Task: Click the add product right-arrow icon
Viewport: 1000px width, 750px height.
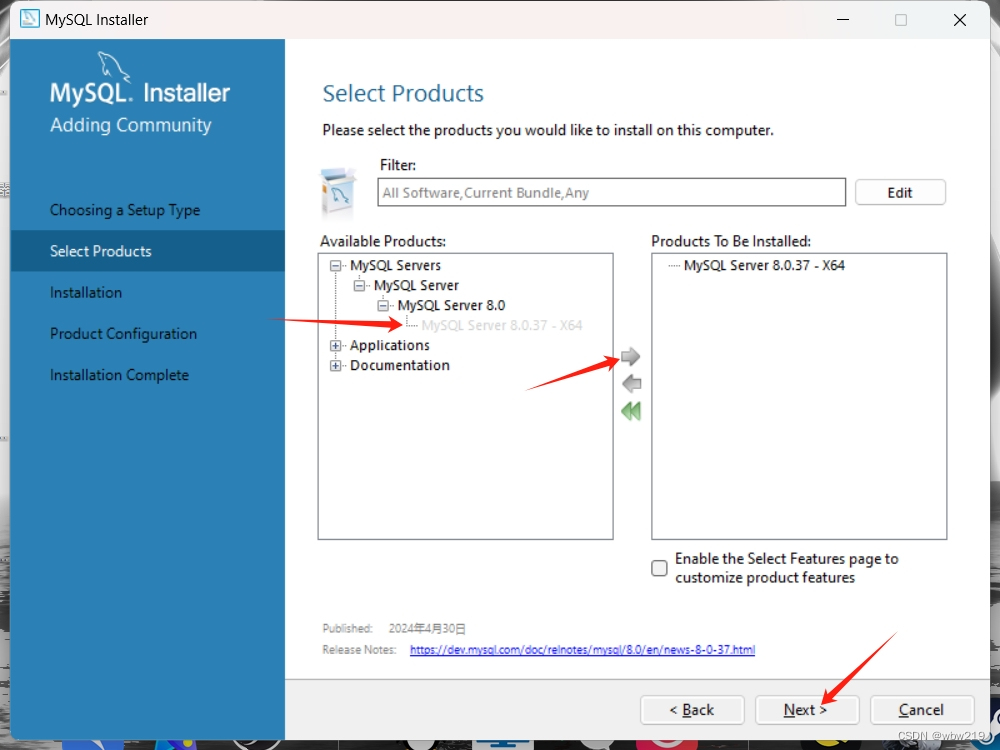Action: (630, 356)
